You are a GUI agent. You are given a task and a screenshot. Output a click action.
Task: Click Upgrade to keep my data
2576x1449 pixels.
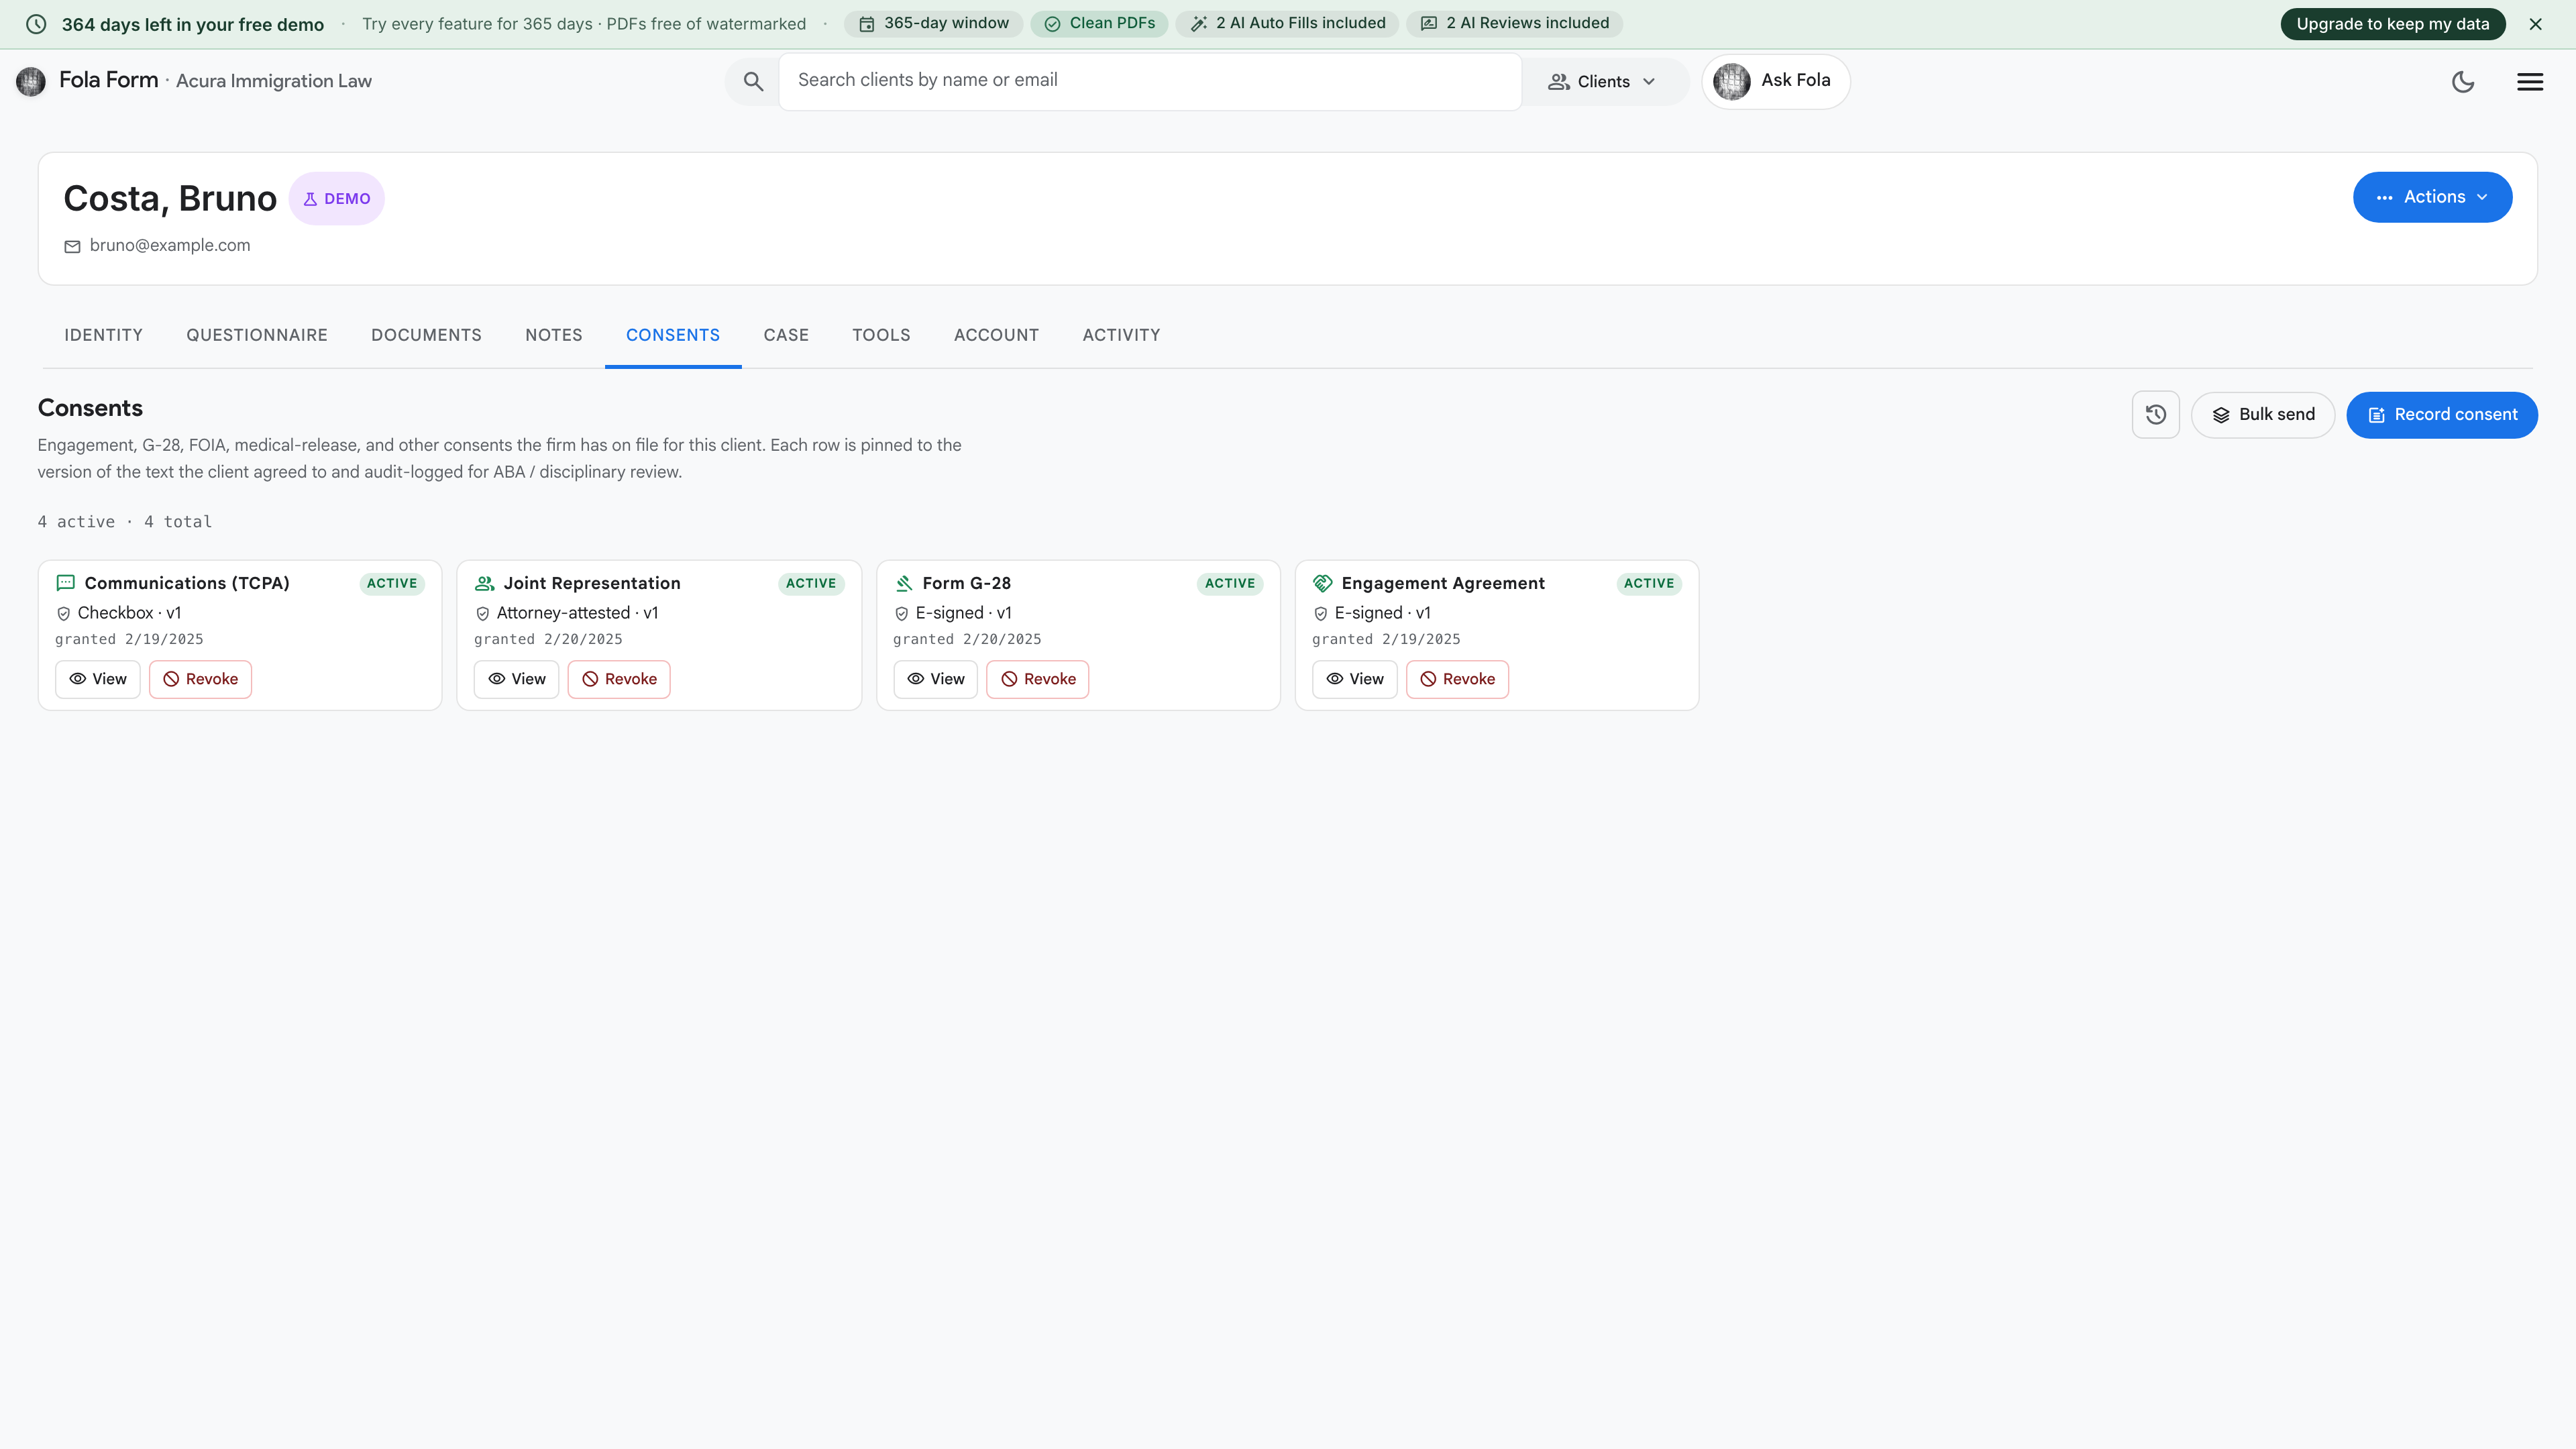click(x=2392, y=24)
